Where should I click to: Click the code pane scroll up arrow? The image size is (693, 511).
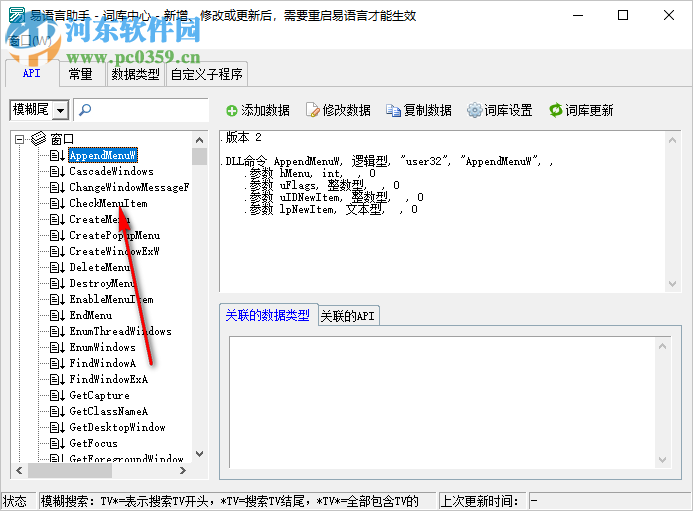pos(672,141)
